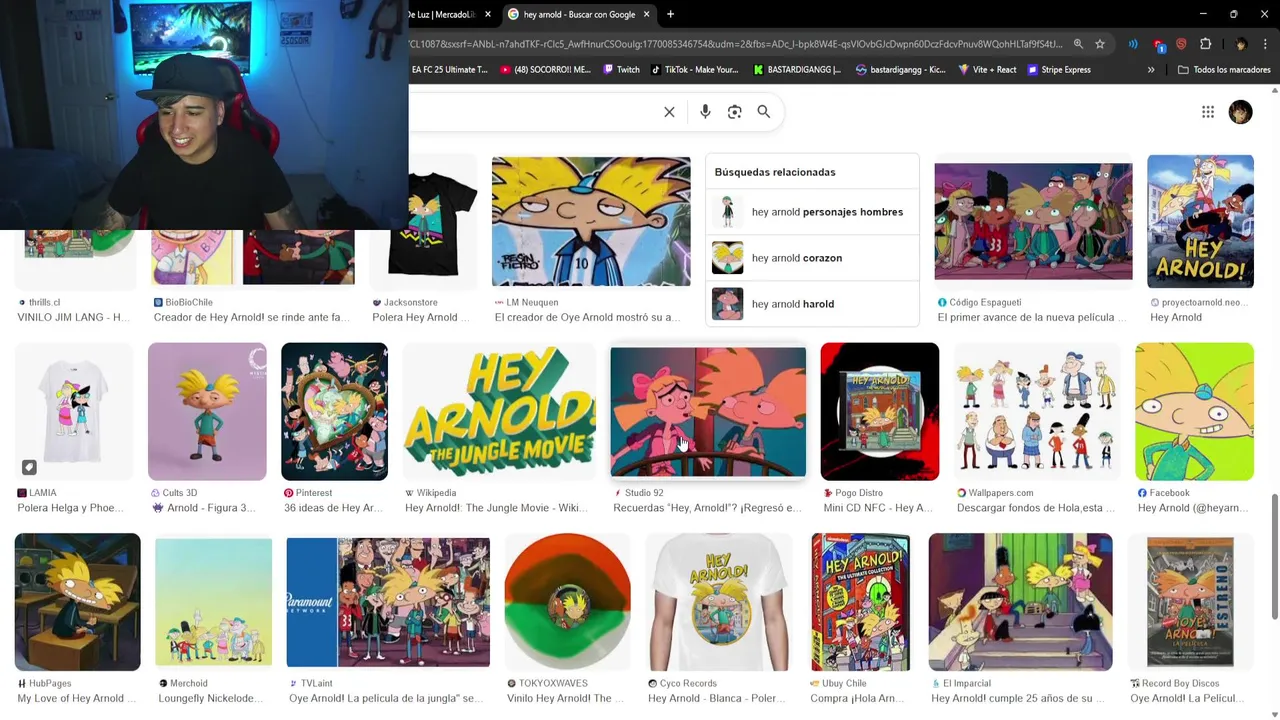The height and width of the screenshot is (720, 1280).
Task: Open the HubPages Arnold at desk image
Action: (78, 602)
